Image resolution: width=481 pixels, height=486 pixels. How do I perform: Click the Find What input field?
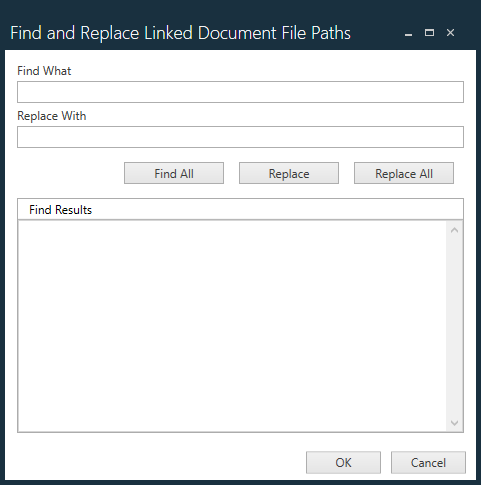tap(240, 92)
